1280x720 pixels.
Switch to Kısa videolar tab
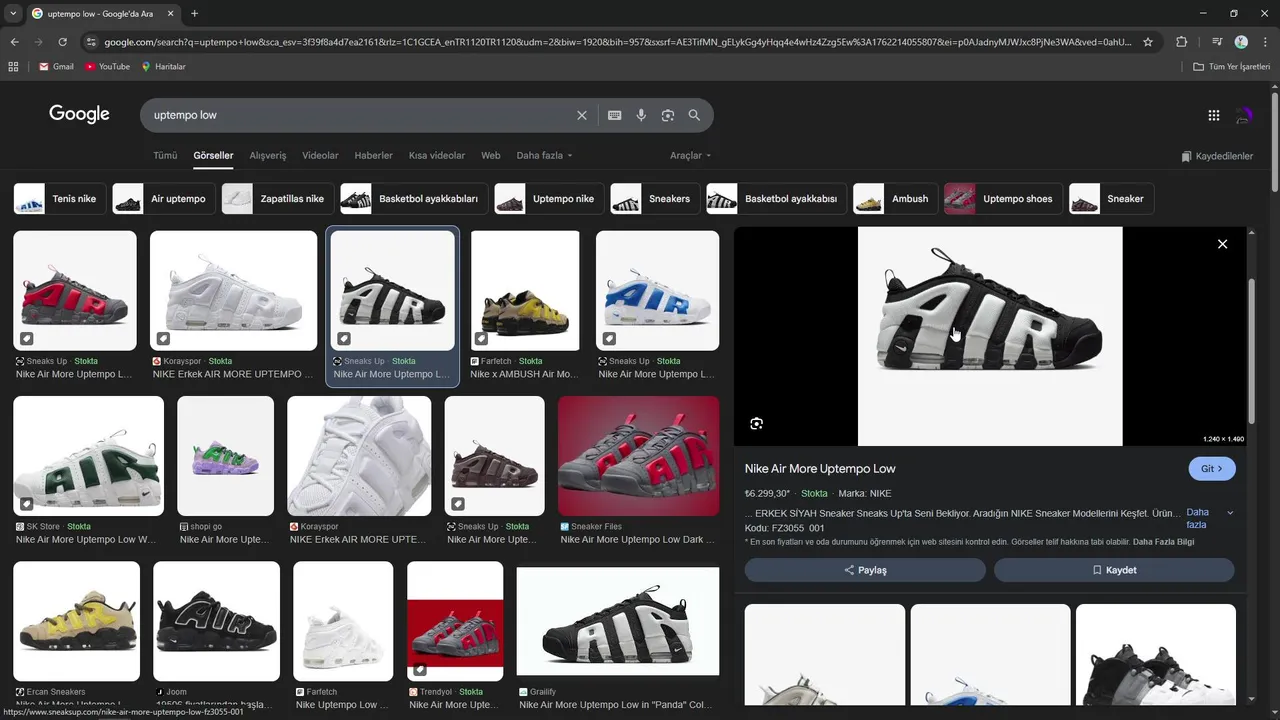[437, 156]
